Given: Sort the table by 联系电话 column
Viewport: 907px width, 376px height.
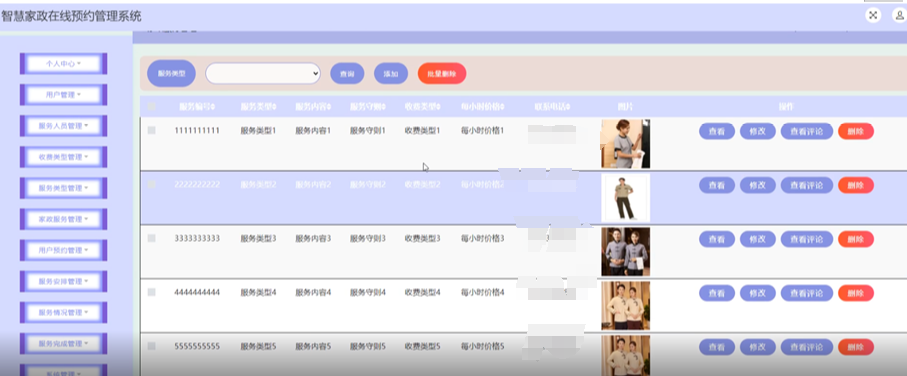Looking at the screenshot, I should [x=552, y=107].
